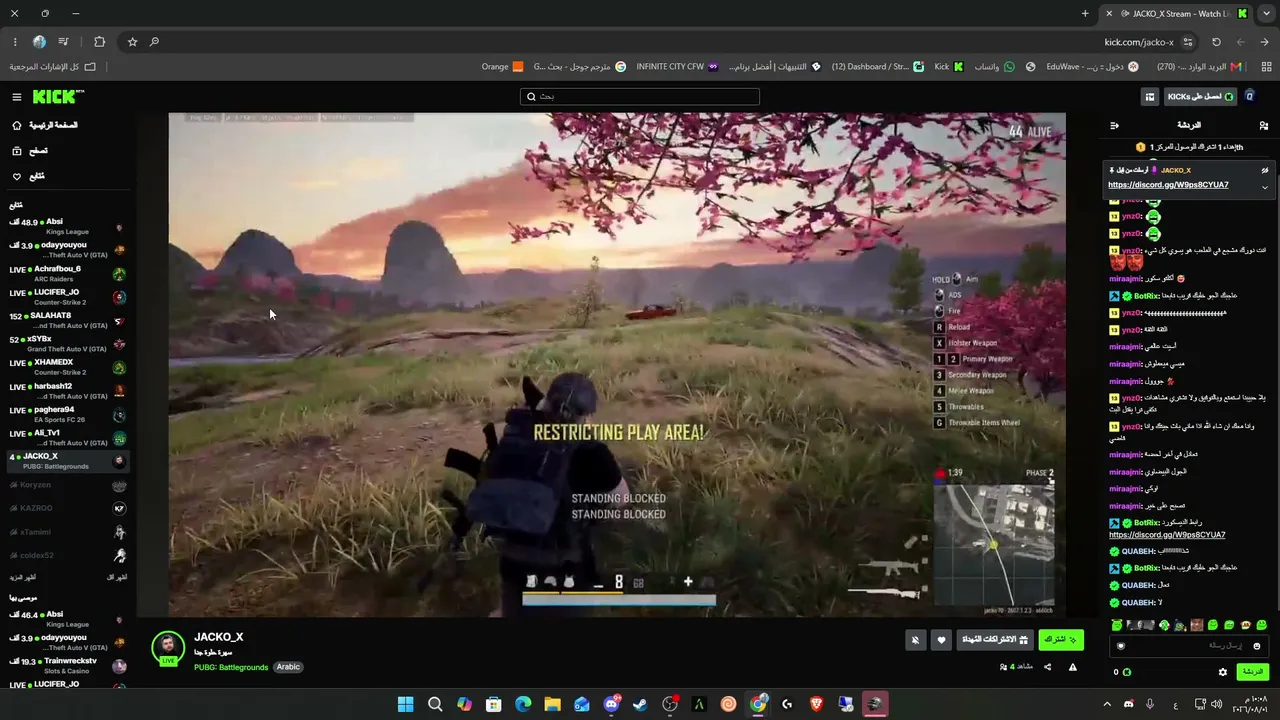Open PUBG: Battlegrounds category link

pyautogui.click(x=231, y=667)
